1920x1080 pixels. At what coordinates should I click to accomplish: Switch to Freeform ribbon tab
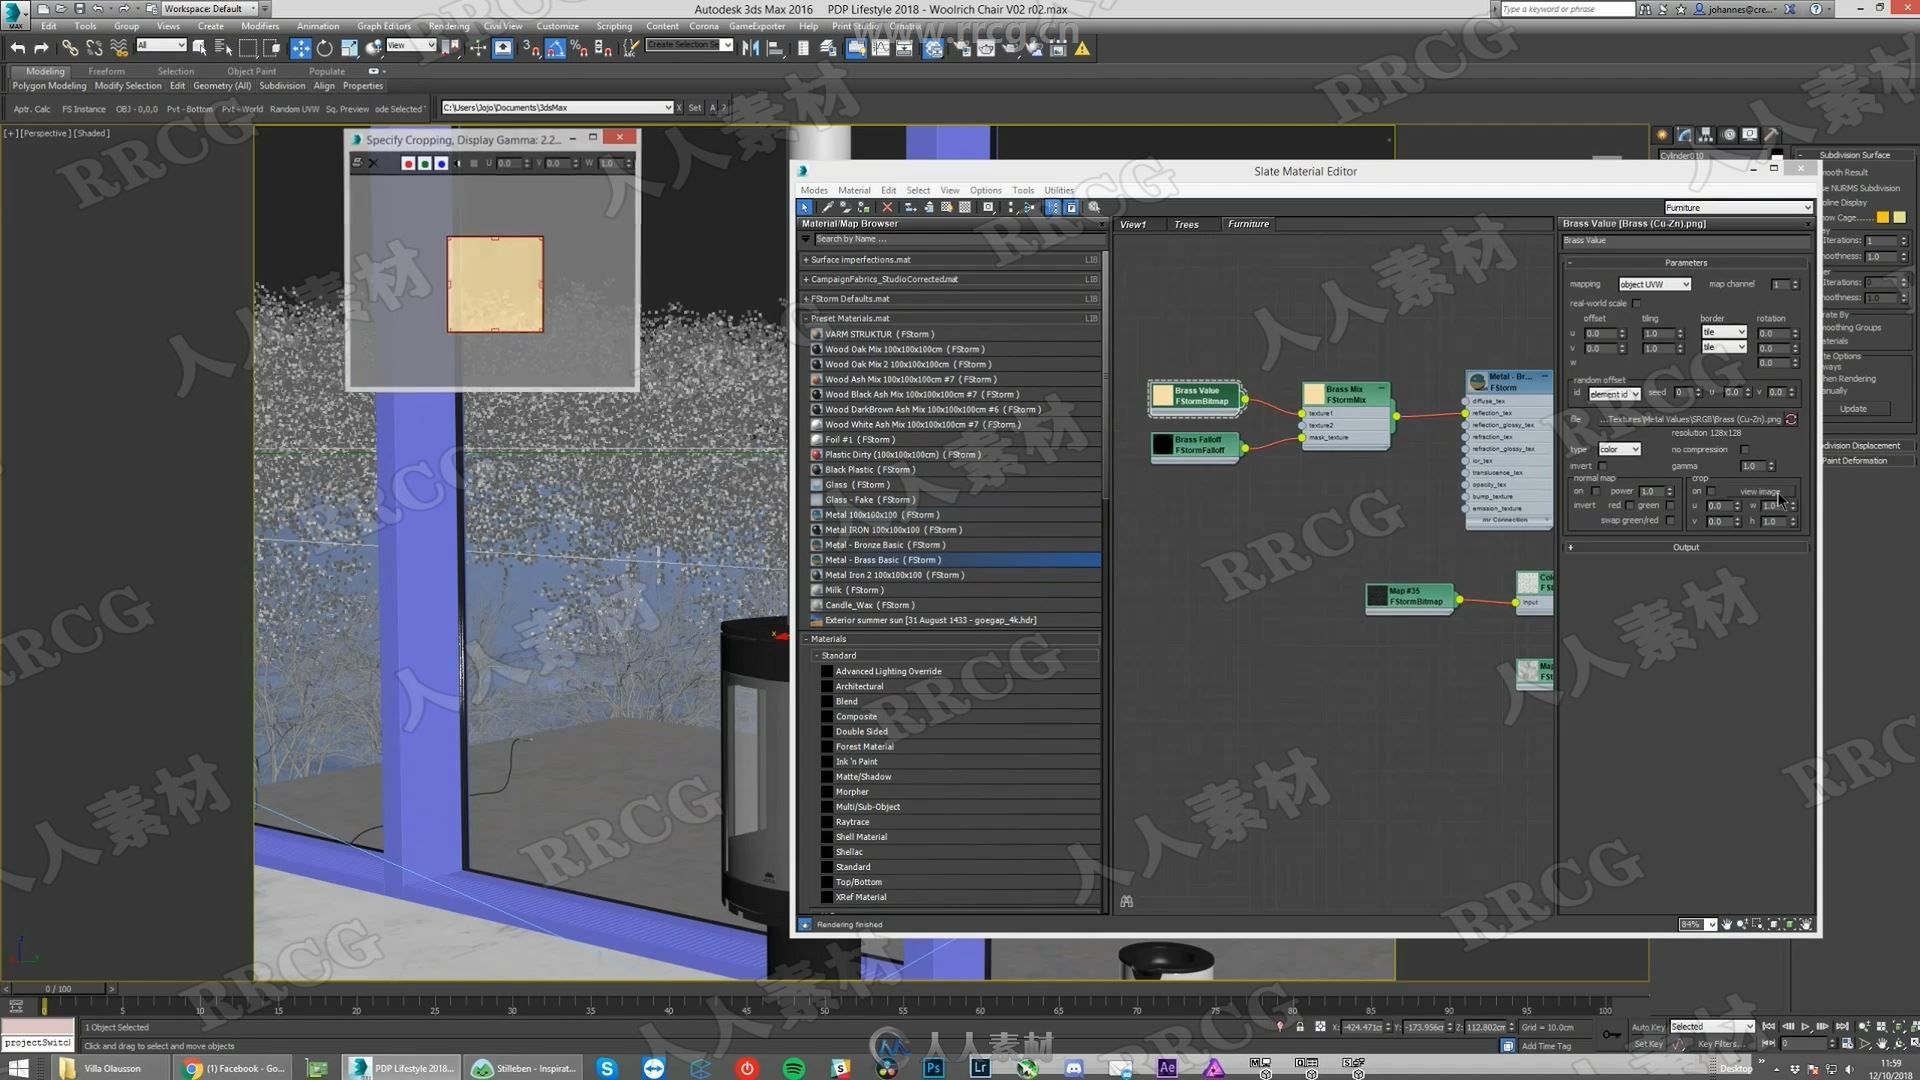click(106, 71)
